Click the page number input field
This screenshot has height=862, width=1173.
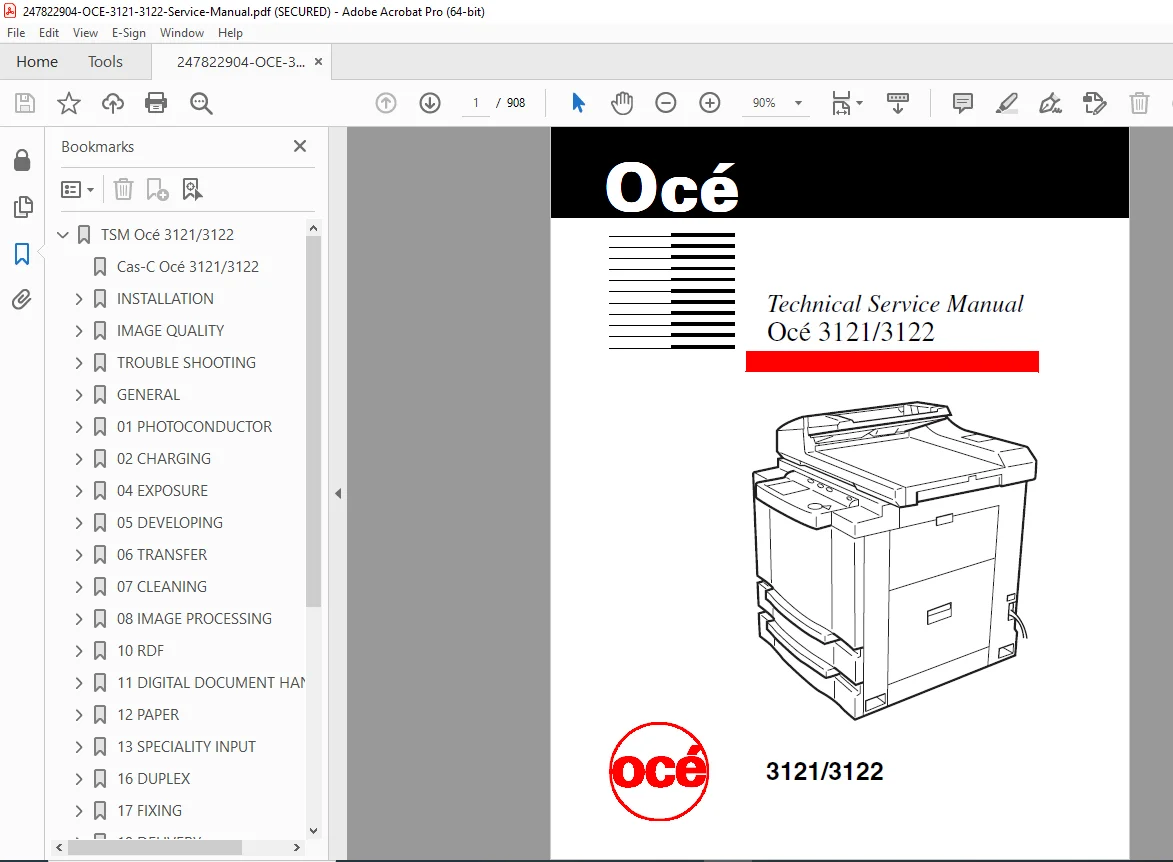tap(476, 103)
